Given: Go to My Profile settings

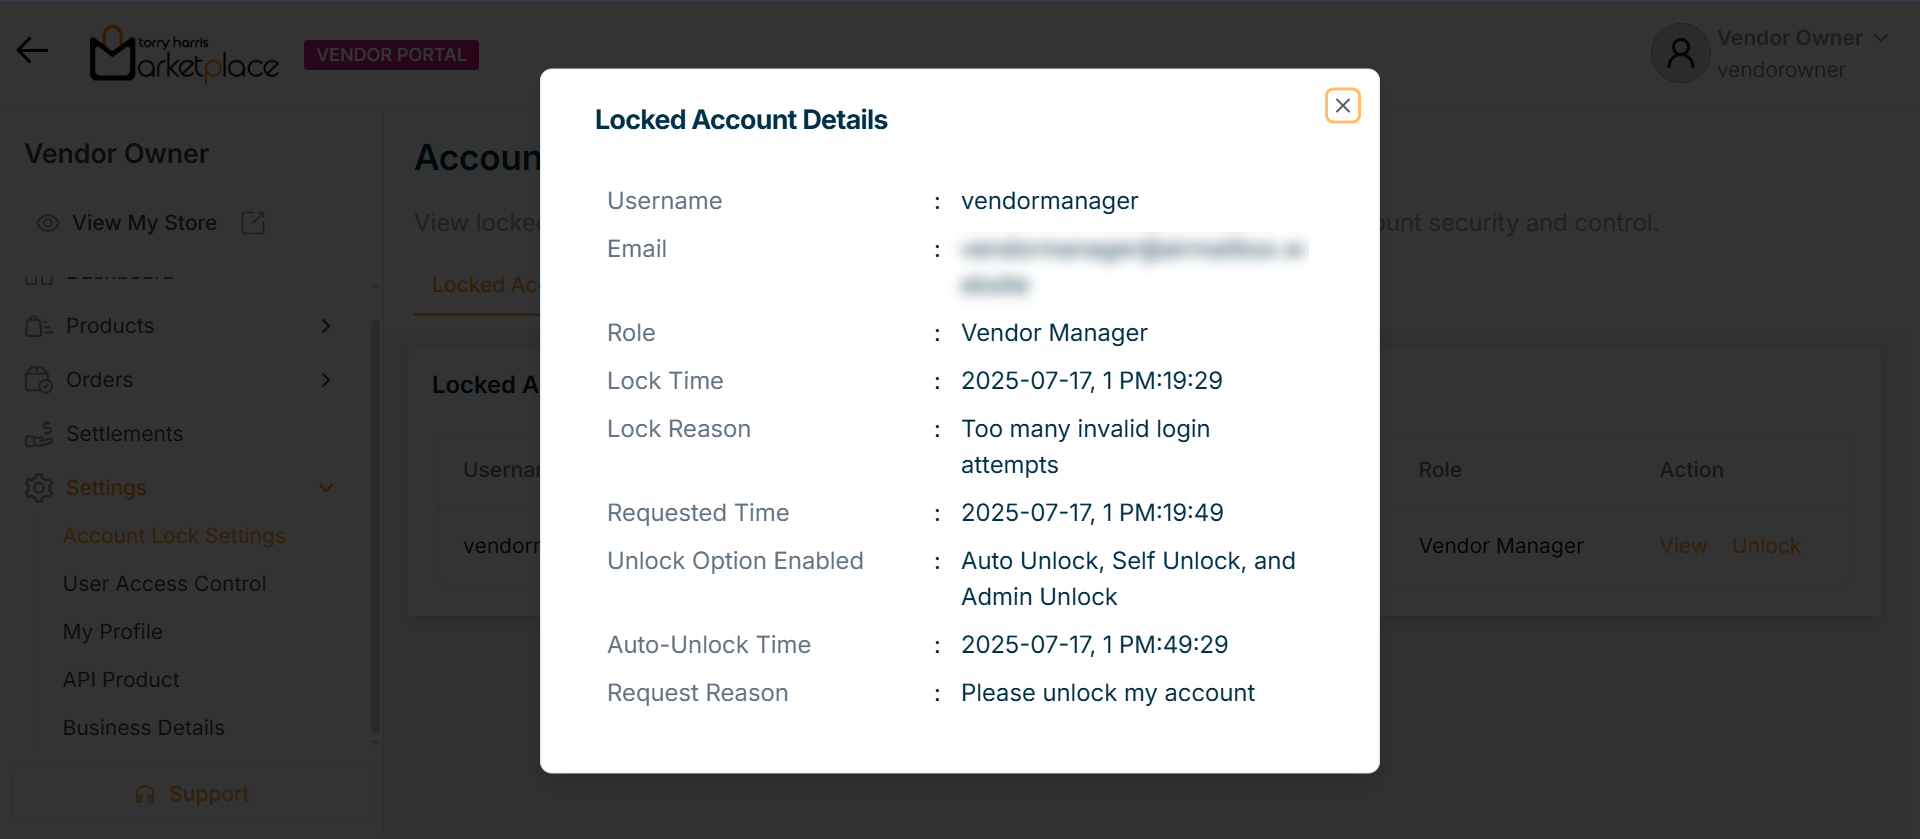Looking at the screenshot, I should coord(112,632).
